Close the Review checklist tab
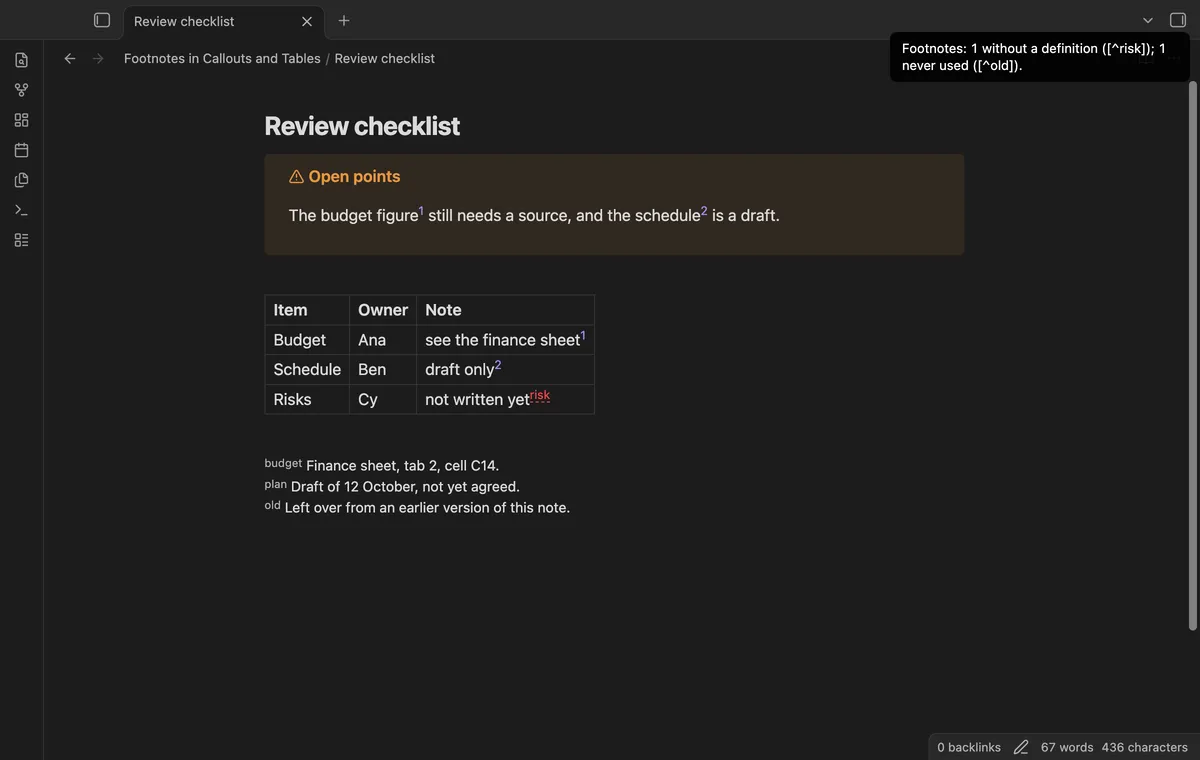The height and width of the screenshot is (760, 1200). [x=307, y=21]
